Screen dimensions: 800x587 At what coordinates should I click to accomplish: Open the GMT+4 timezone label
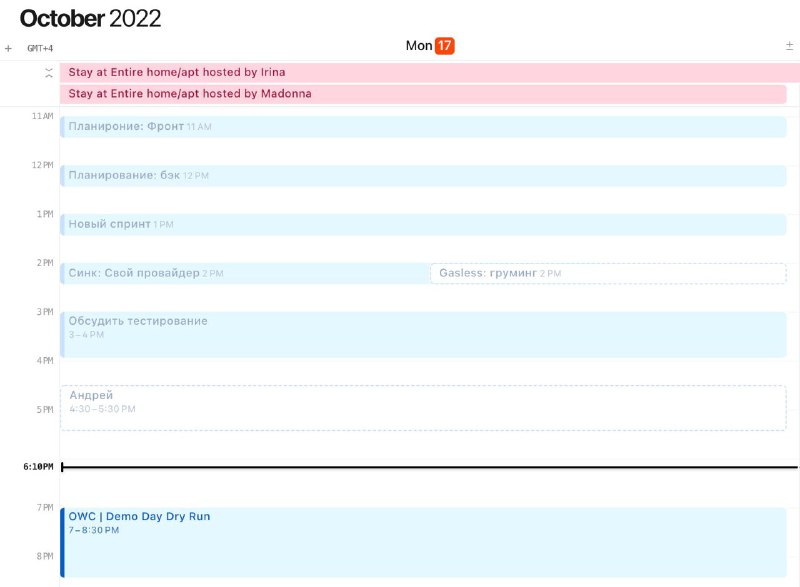pyautogui.click(x=40, y=48)
